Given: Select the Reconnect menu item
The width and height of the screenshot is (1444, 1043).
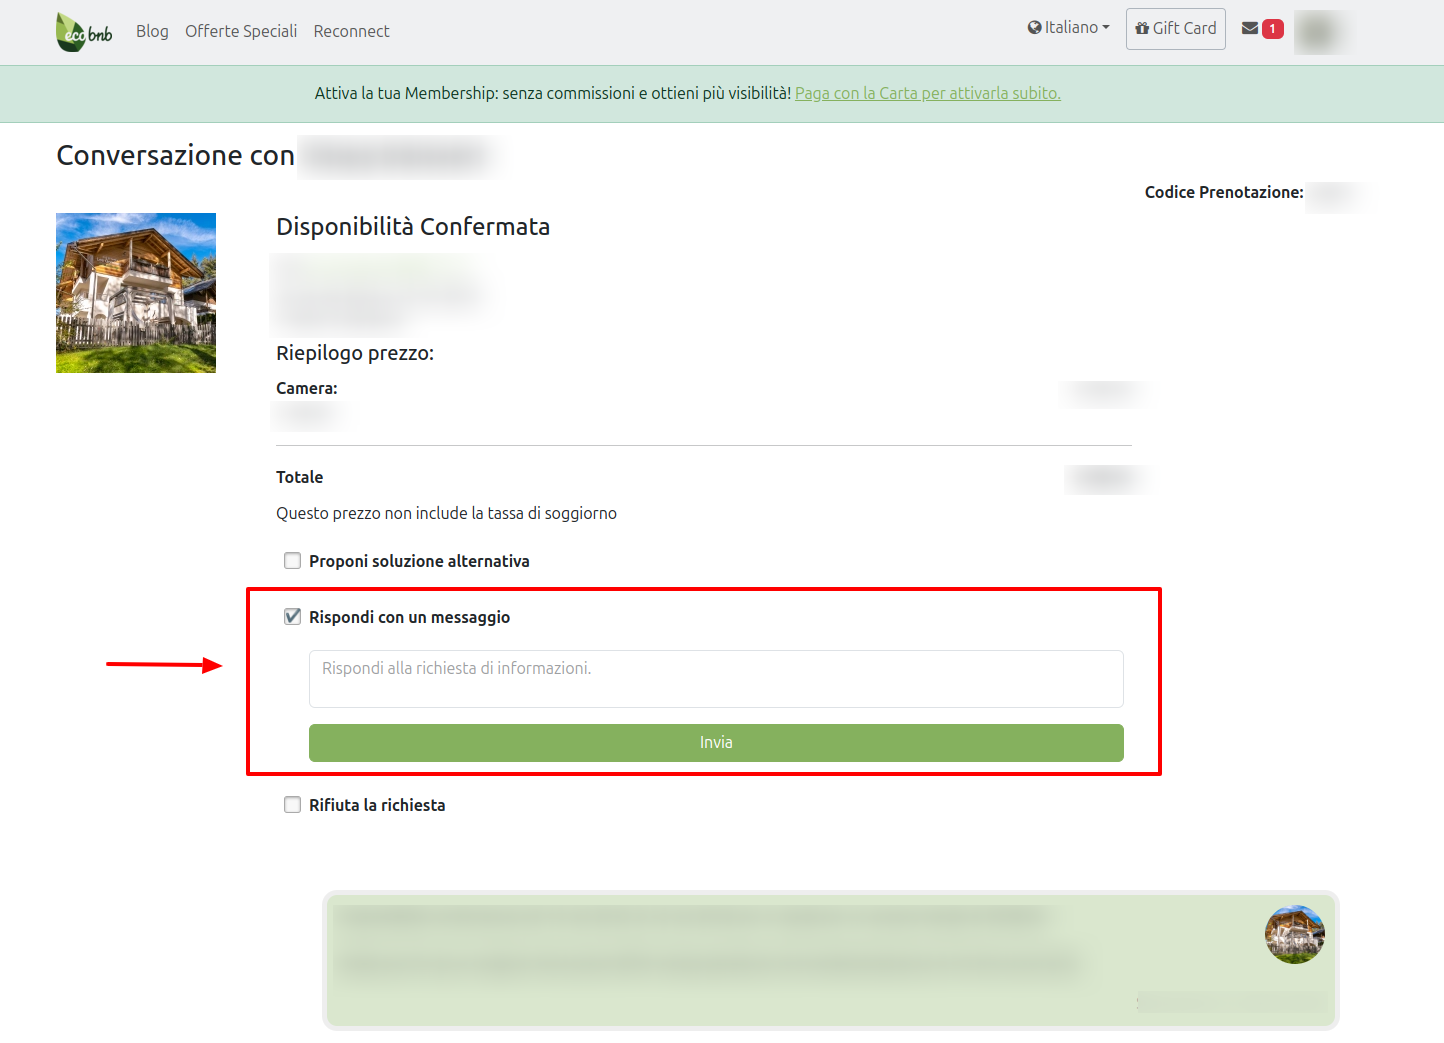Looking at the screenshot, I should point(351,31).
